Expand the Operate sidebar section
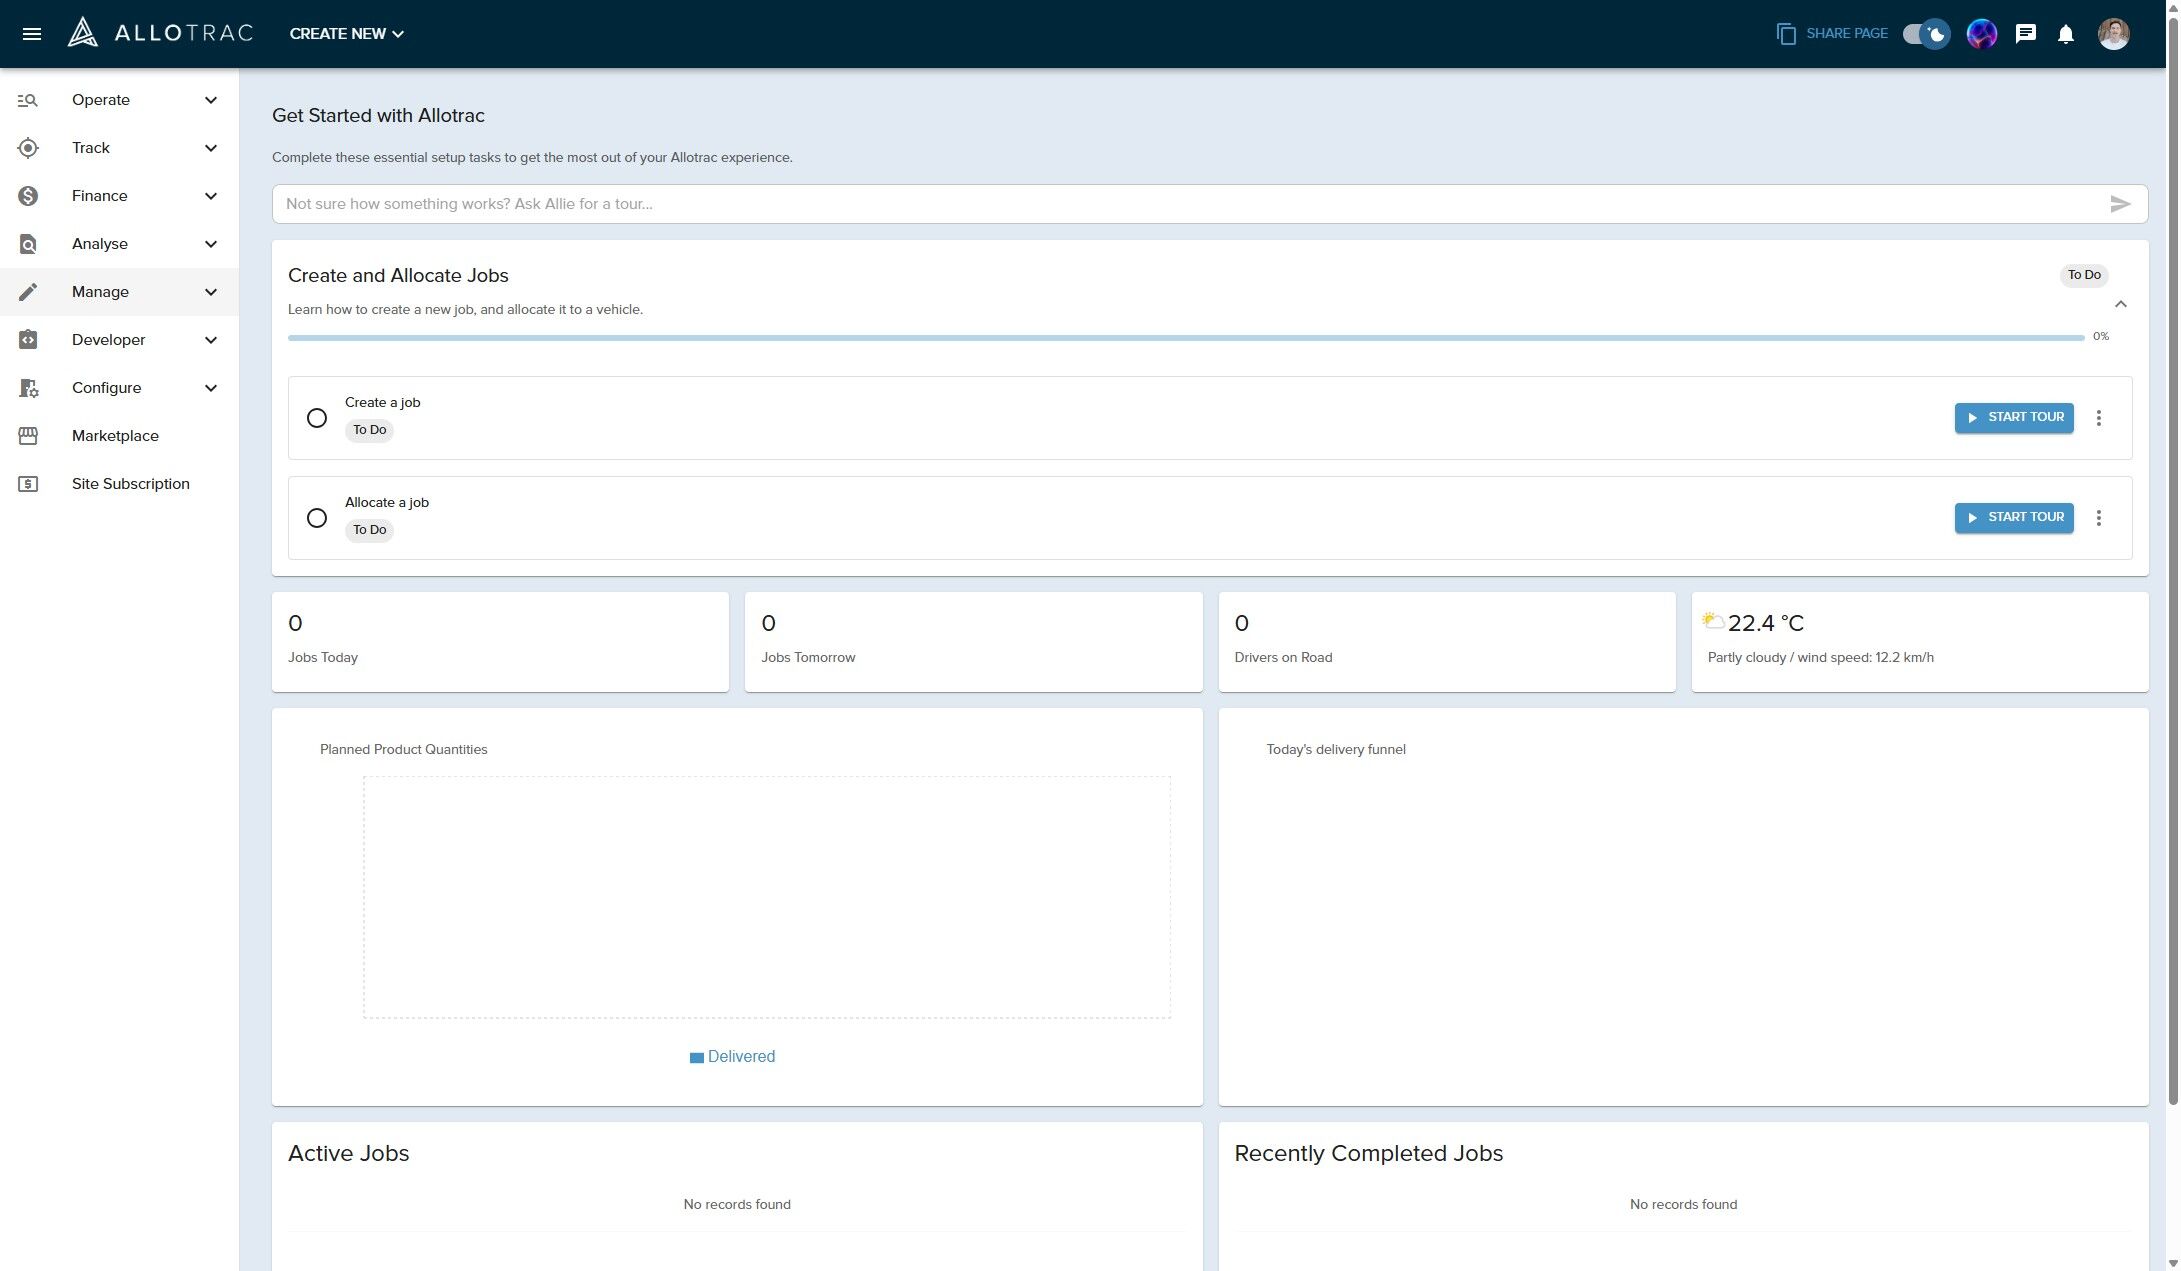Viewport: 2181px width, 1271px height. (x=119, y=100)
